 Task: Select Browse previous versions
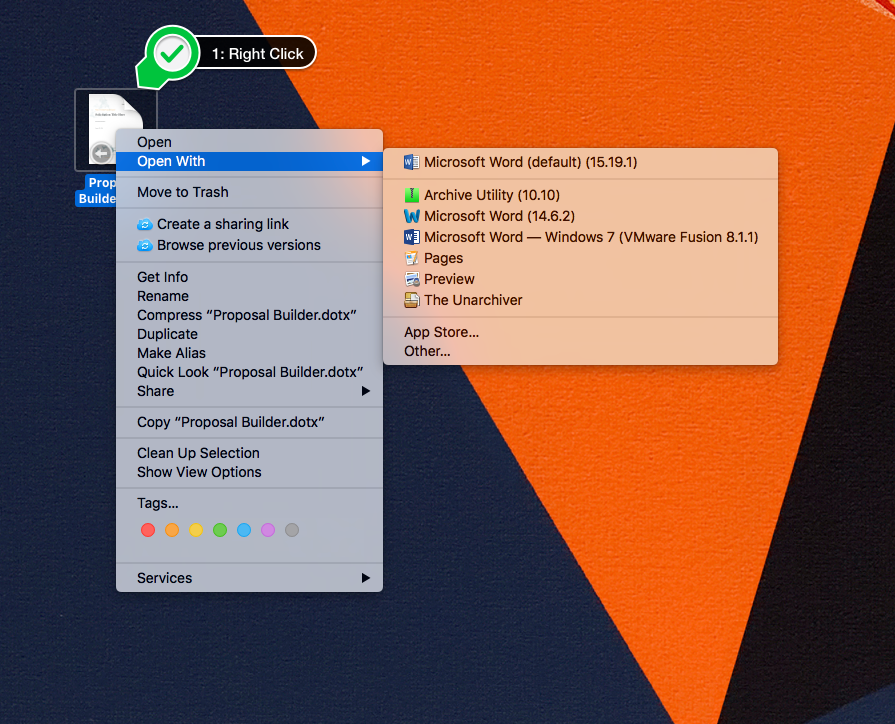(x=249, y=246)
